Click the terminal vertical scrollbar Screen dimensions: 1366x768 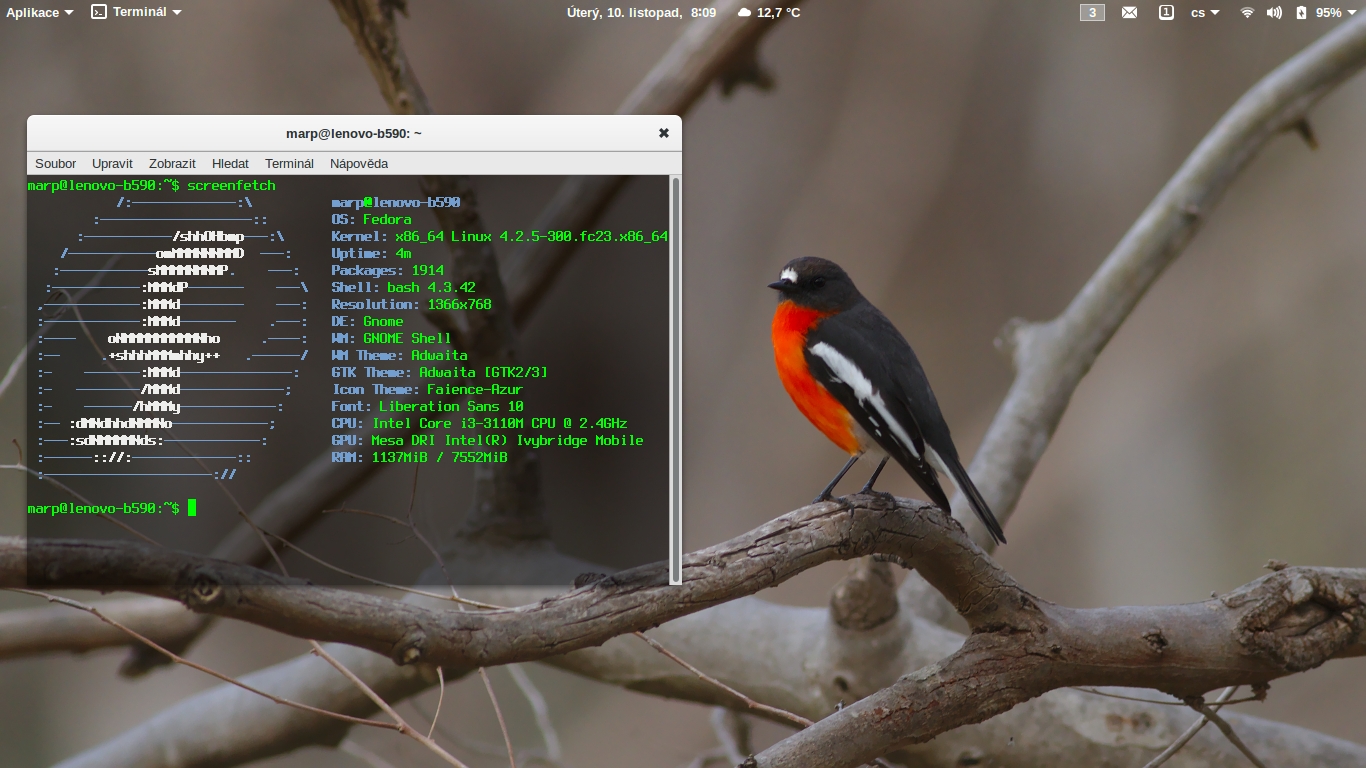point(676,379)
